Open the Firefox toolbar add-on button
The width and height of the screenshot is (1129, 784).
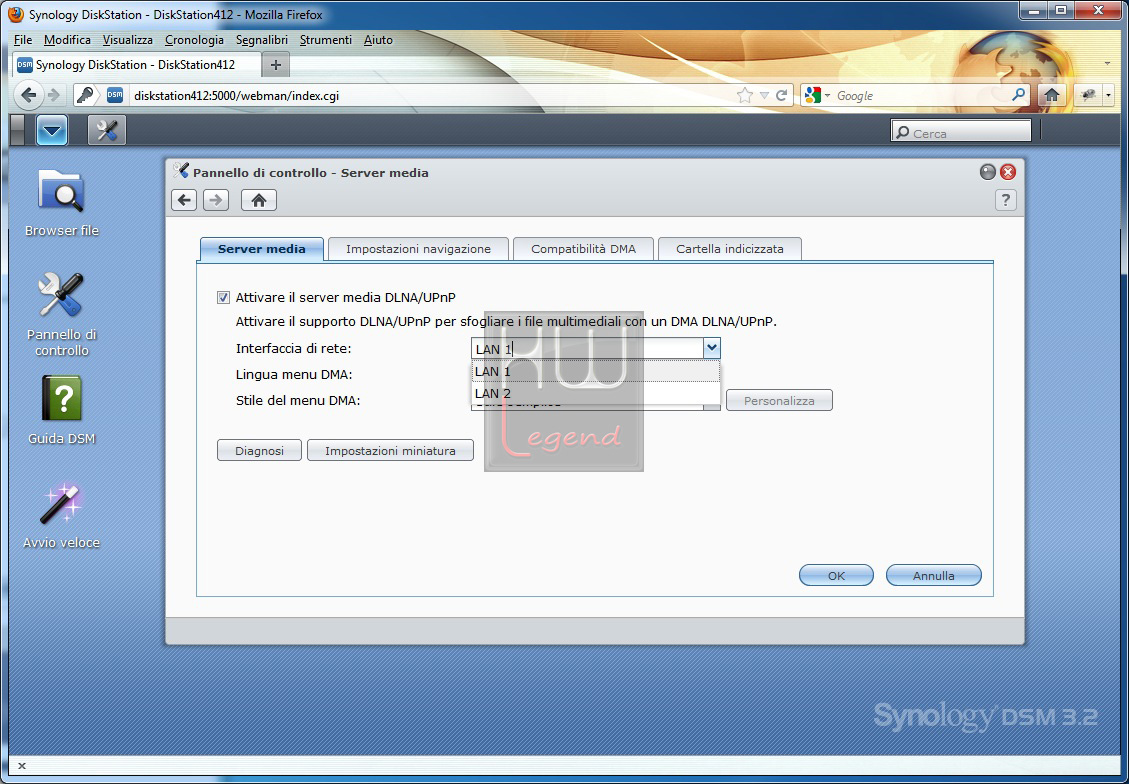[x=1088, y=95]
